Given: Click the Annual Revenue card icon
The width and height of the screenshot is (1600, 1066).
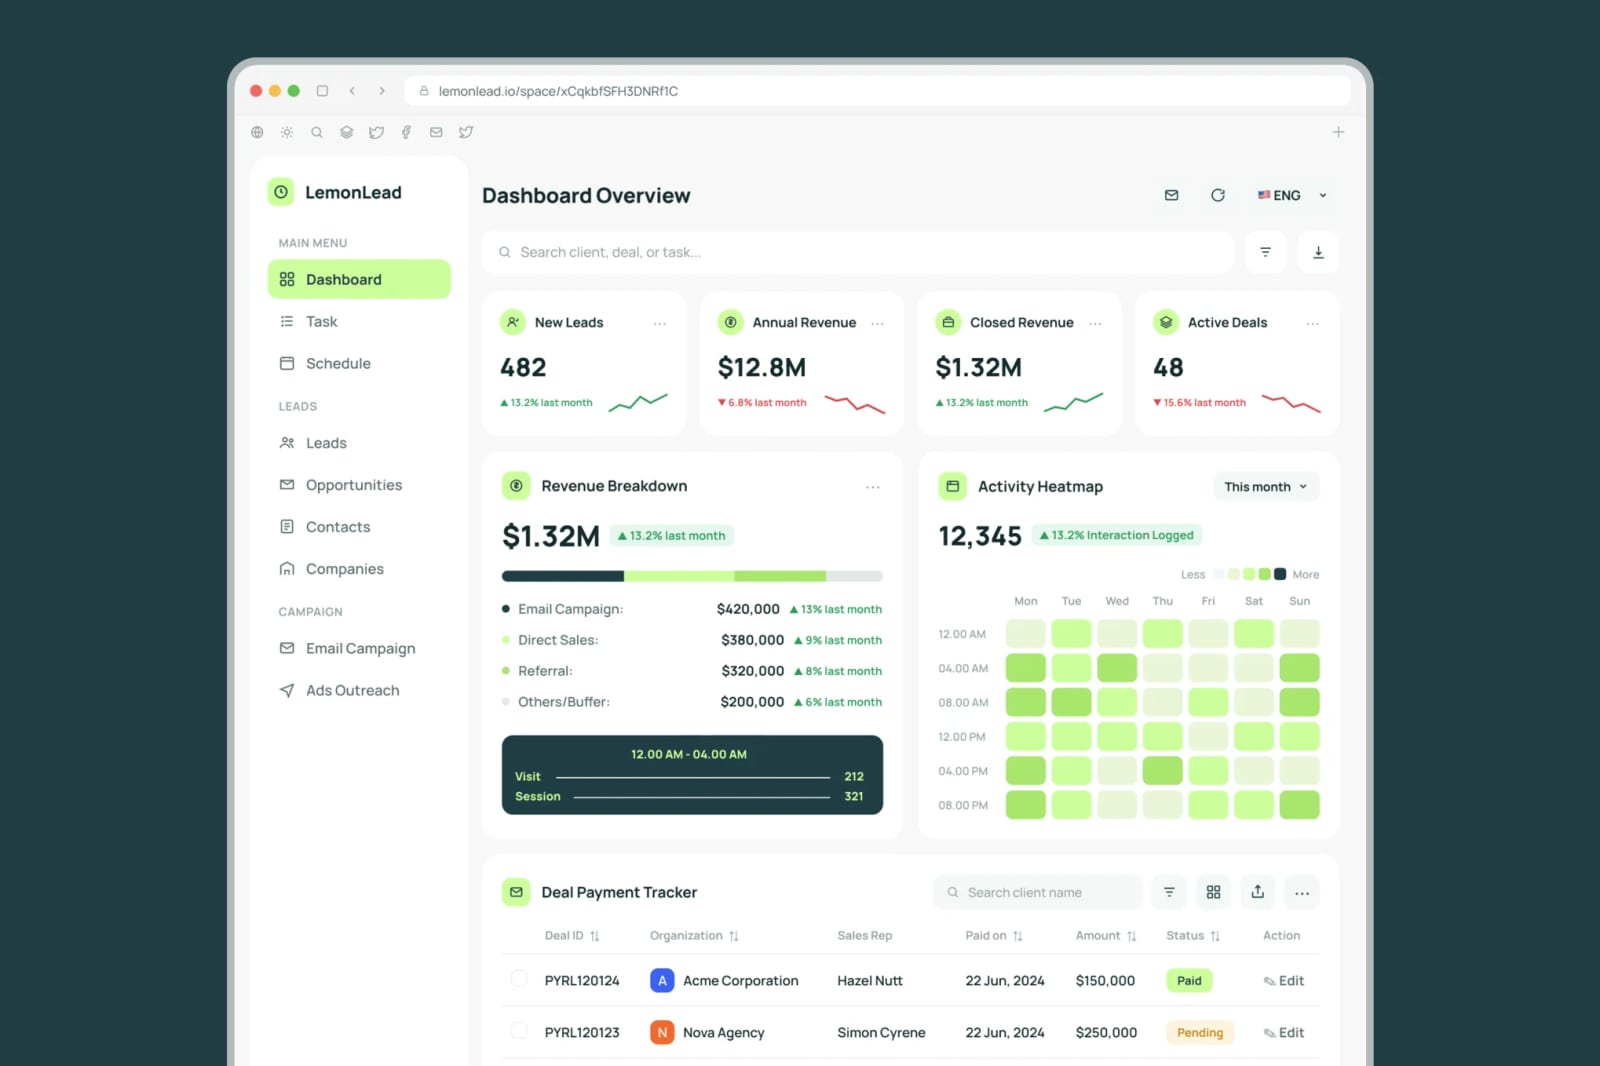Looking at the screenshot, I should (731, 322).
